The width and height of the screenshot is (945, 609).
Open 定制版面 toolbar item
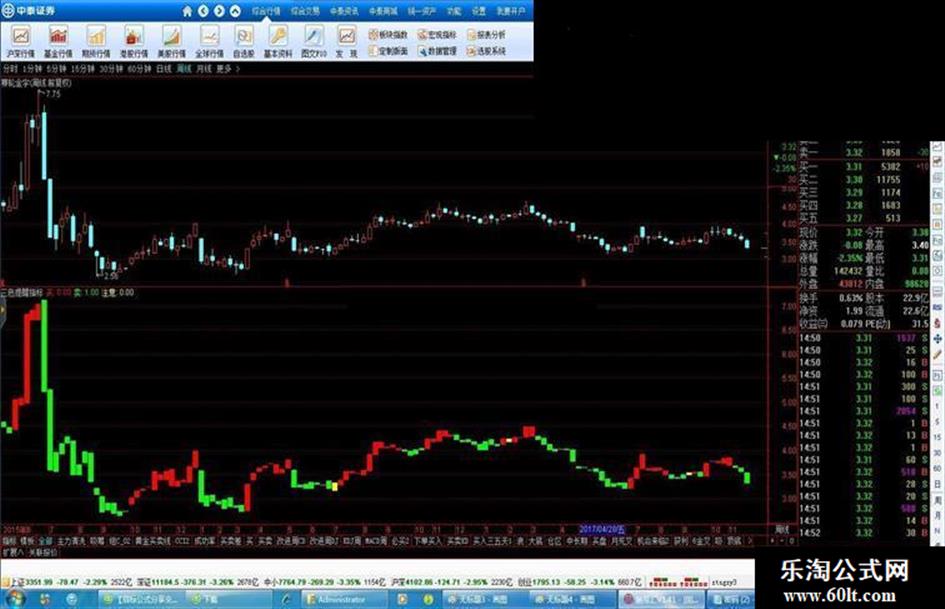388,51
